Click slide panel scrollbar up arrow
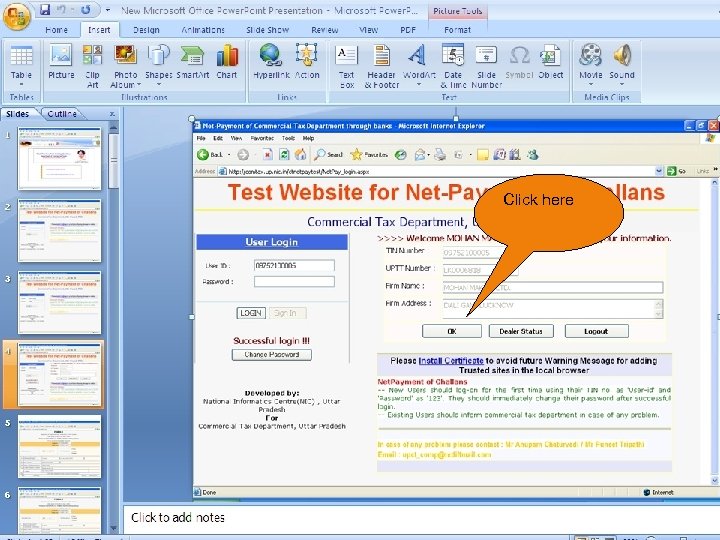720x540 pixels. coord(113,128)
